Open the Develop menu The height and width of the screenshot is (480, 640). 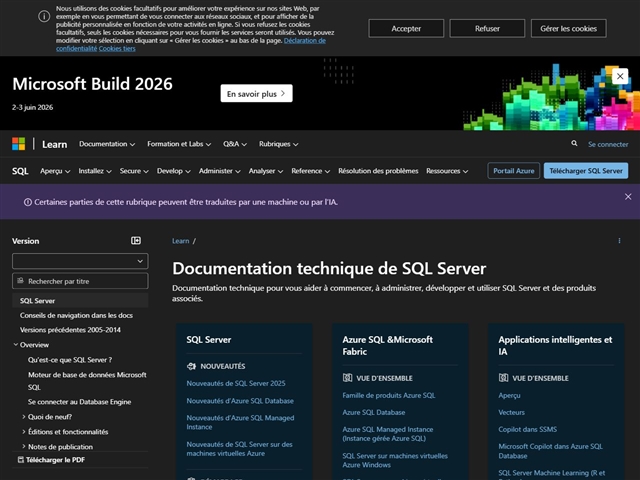(x=173, y=171)
